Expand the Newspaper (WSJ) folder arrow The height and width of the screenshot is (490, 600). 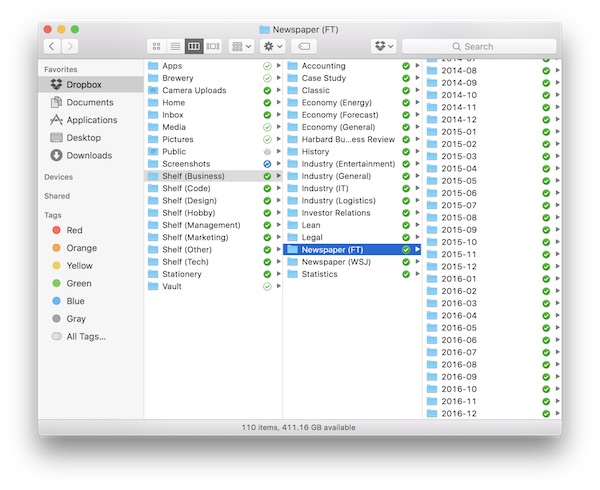tap(418, 261)
